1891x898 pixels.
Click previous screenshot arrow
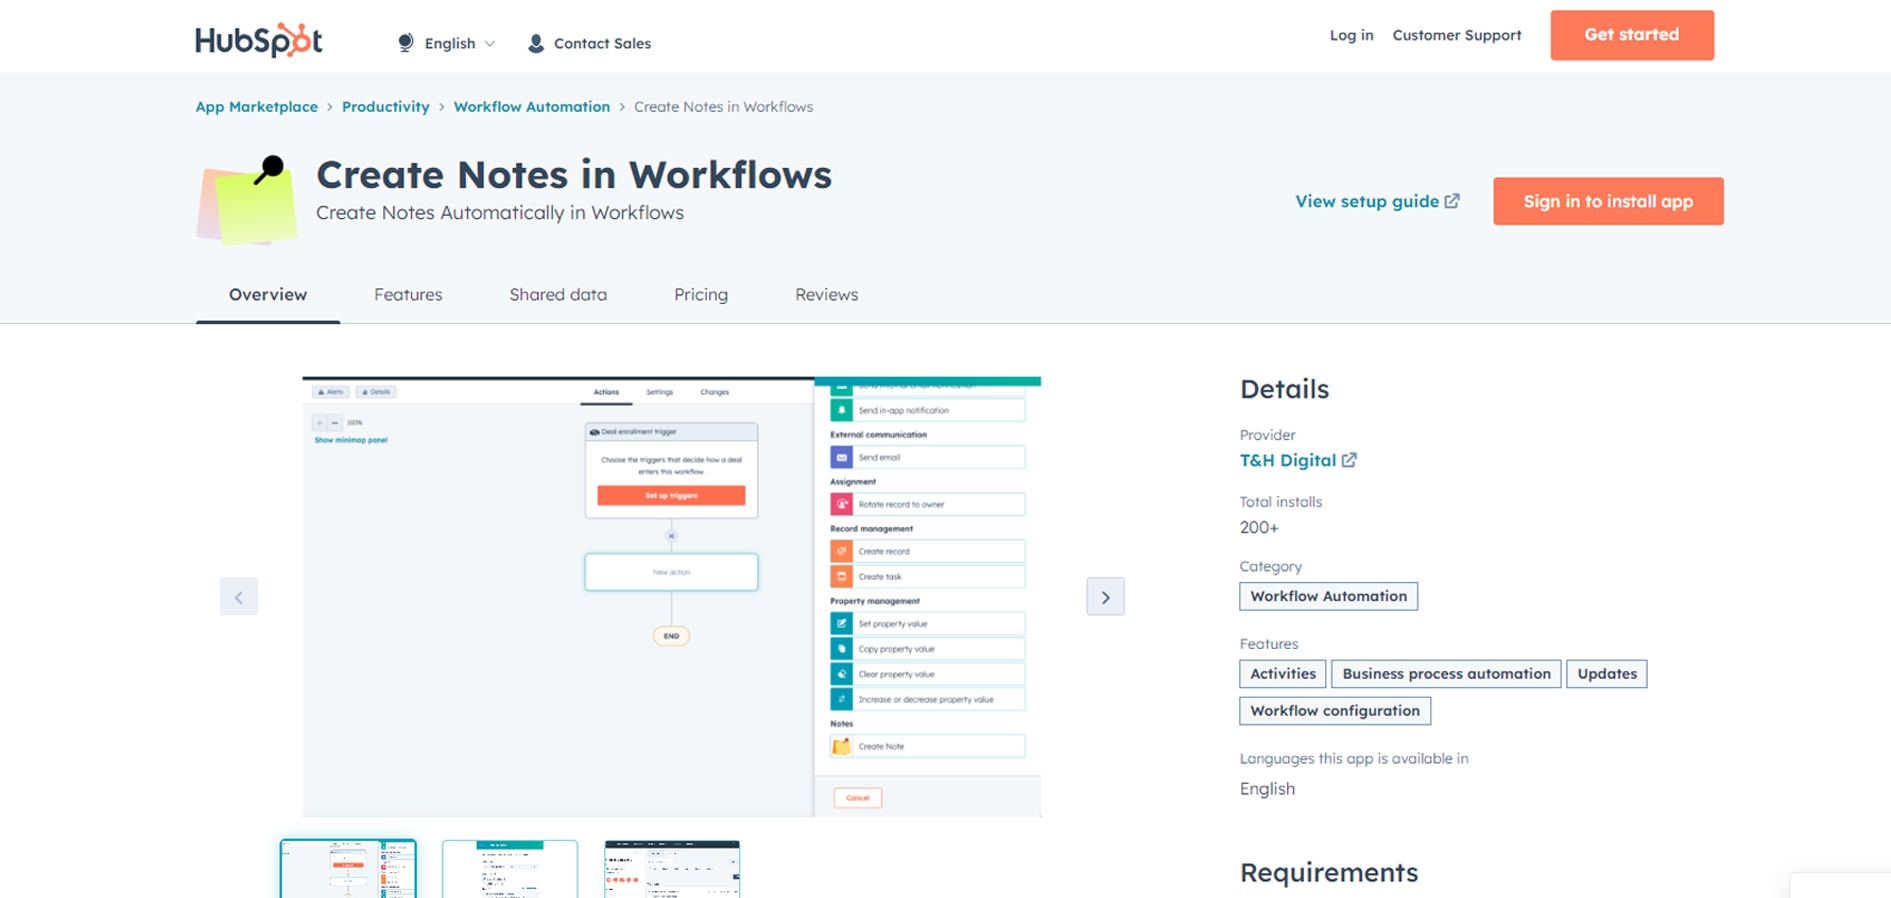click(x=239, y=597)
